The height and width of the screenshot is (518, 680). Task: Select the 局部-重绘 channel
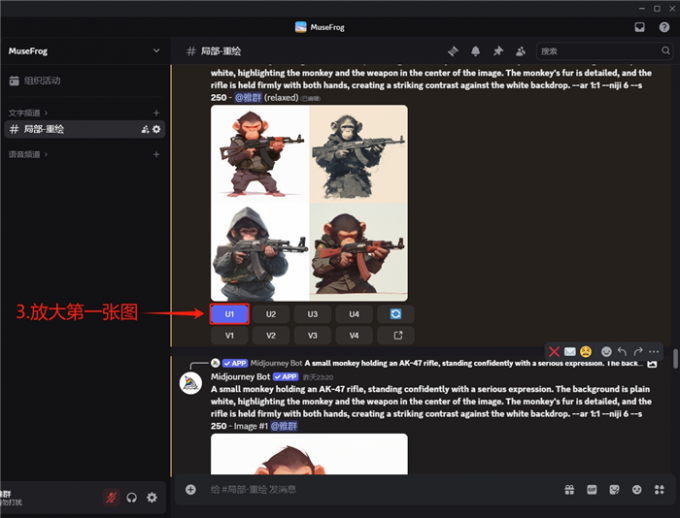point(85,129)
